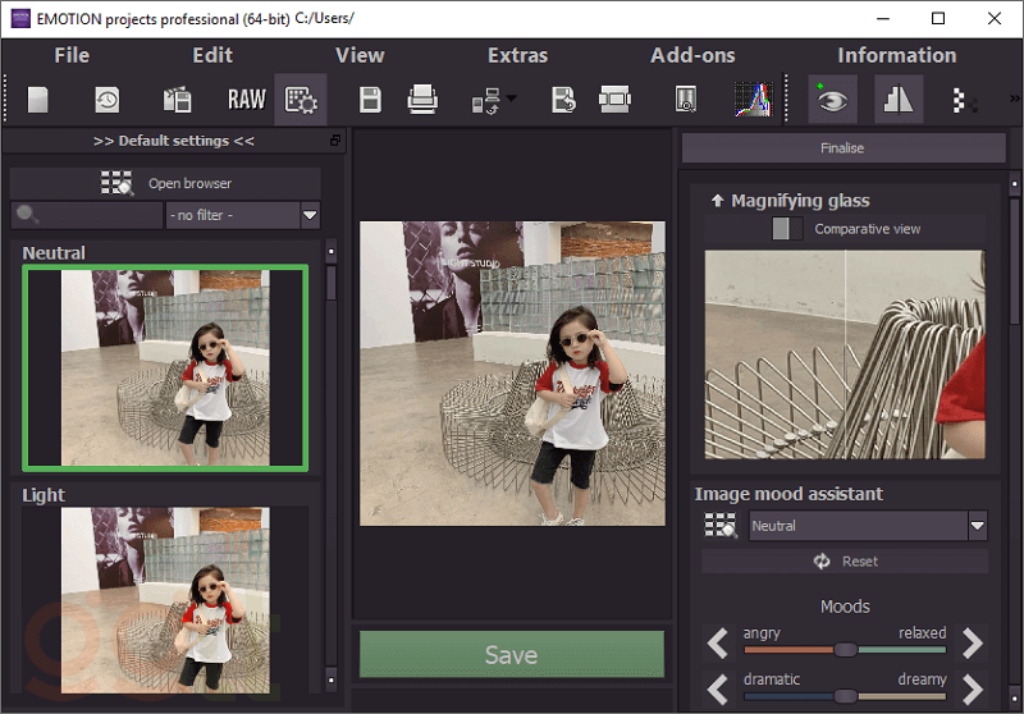This screenshot has height=714, width=1024.
Task: Open the Extras menu
Action: pos(517,55)
